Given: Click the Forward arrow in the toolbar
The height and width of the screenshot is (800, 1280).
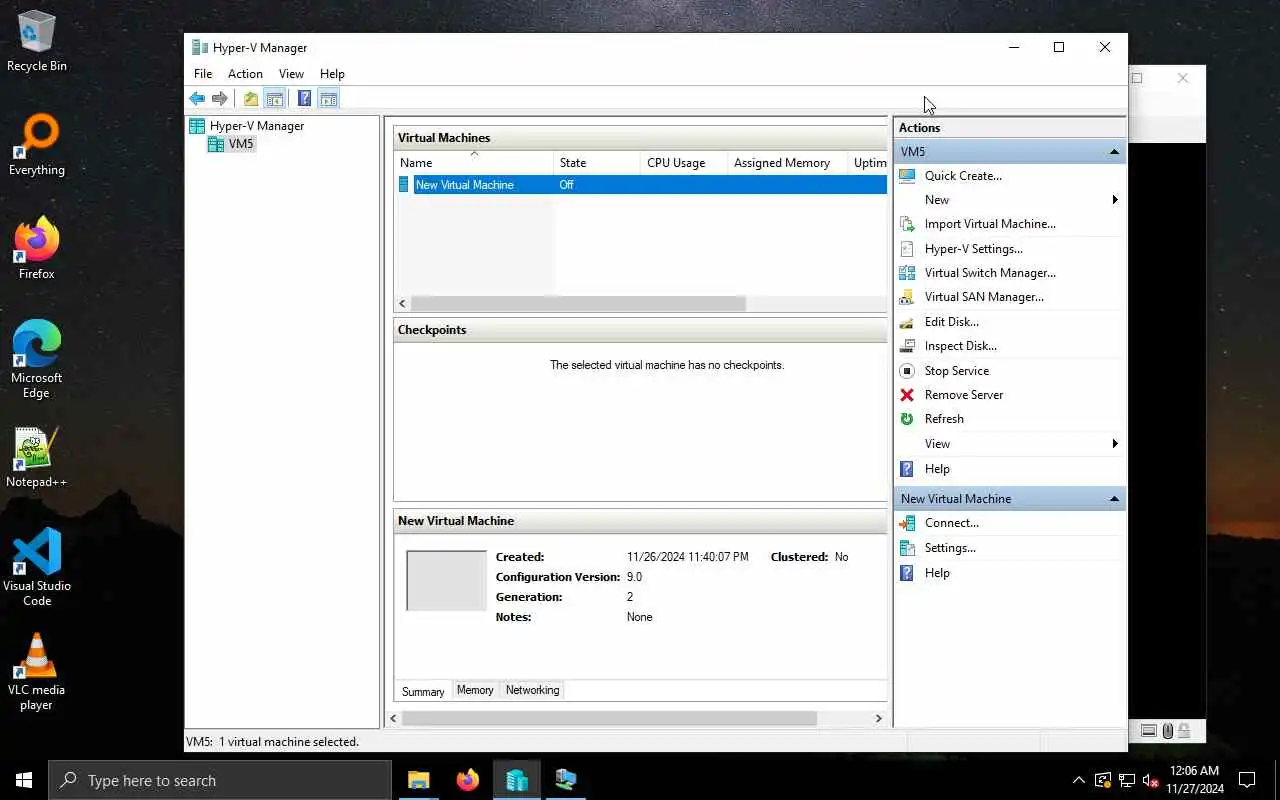Looking at the screenshot, I should click(220, 98).
